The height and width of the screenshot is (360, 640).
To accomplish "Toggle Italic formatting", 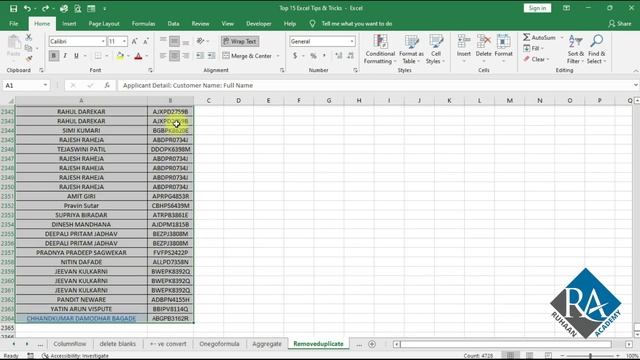I will tap(65, 56).
